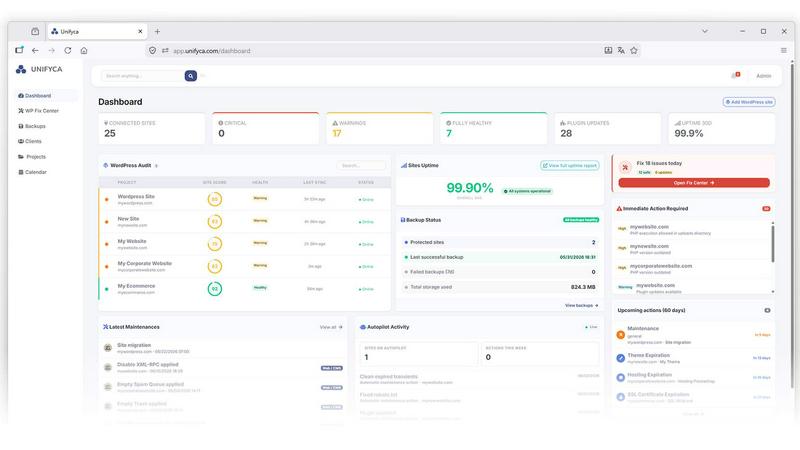Sort audit table by Last Sync column
This screenshot has width=800, height=450.
coord(315,182)
